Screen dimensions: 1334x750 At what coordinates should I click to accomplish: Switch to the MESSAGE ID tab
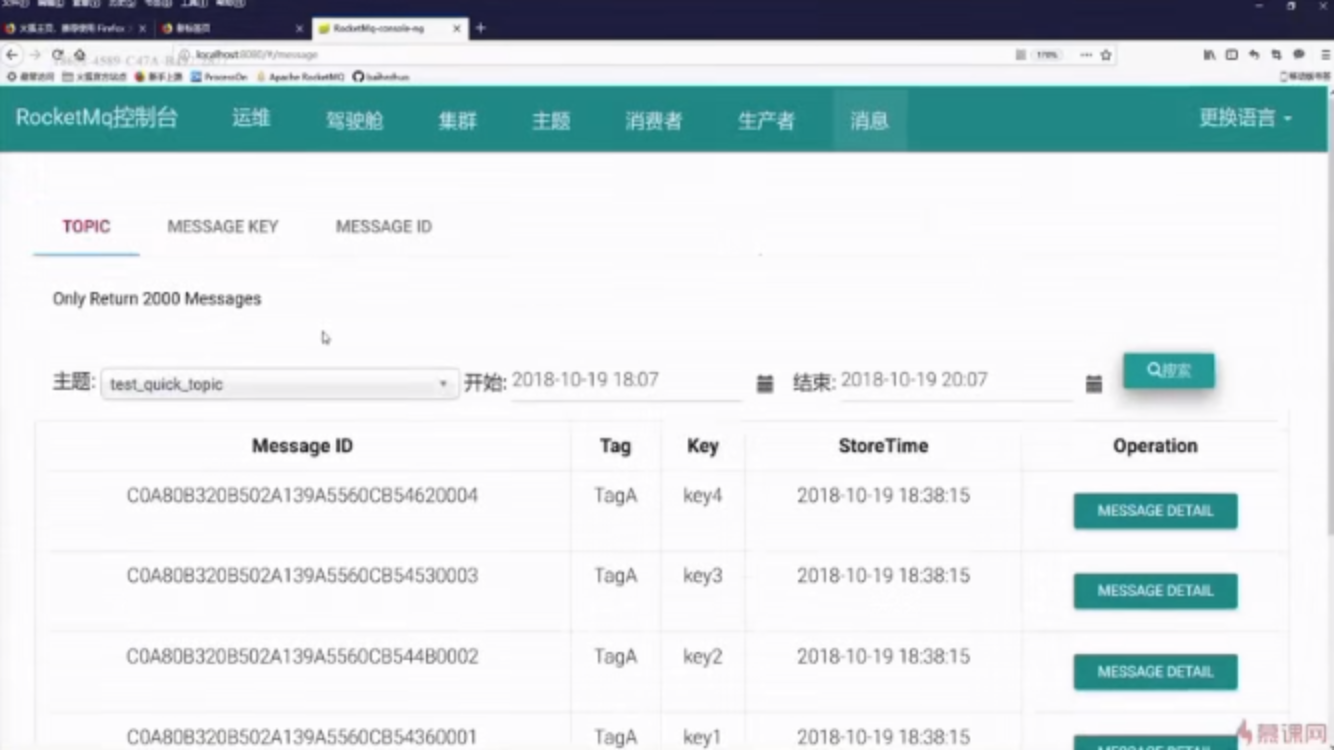[x=384, y=227]
